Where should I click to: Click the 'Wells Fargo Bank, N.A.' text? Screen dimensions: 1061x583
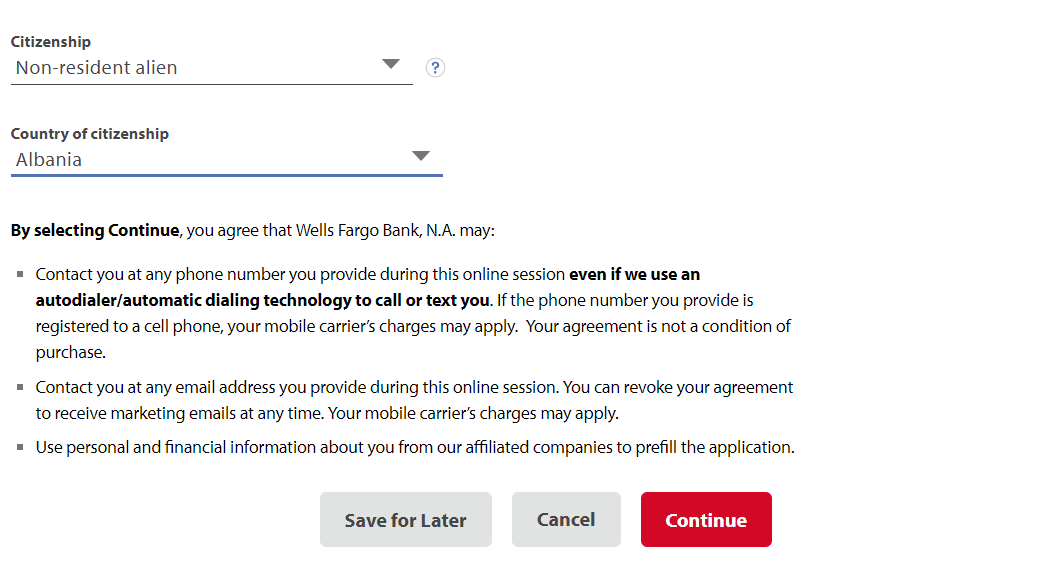click(x=376, y=231)
